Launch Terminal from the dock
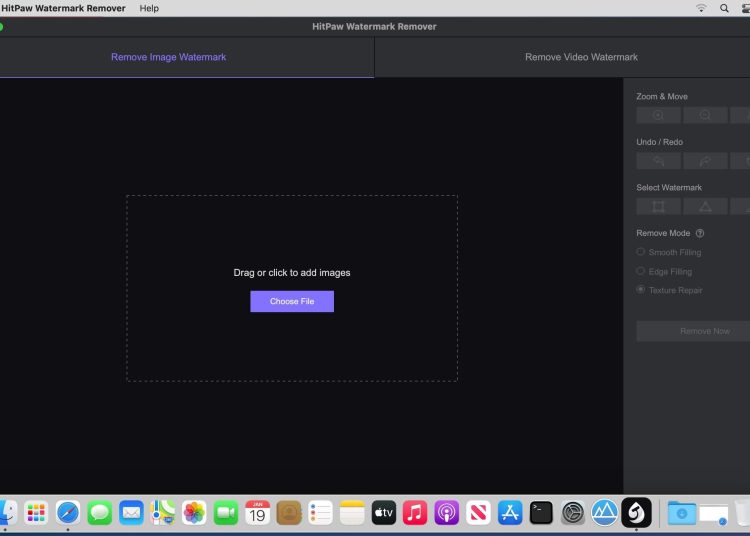The height and width of the screenshot is (536, 750). [541, 513]
